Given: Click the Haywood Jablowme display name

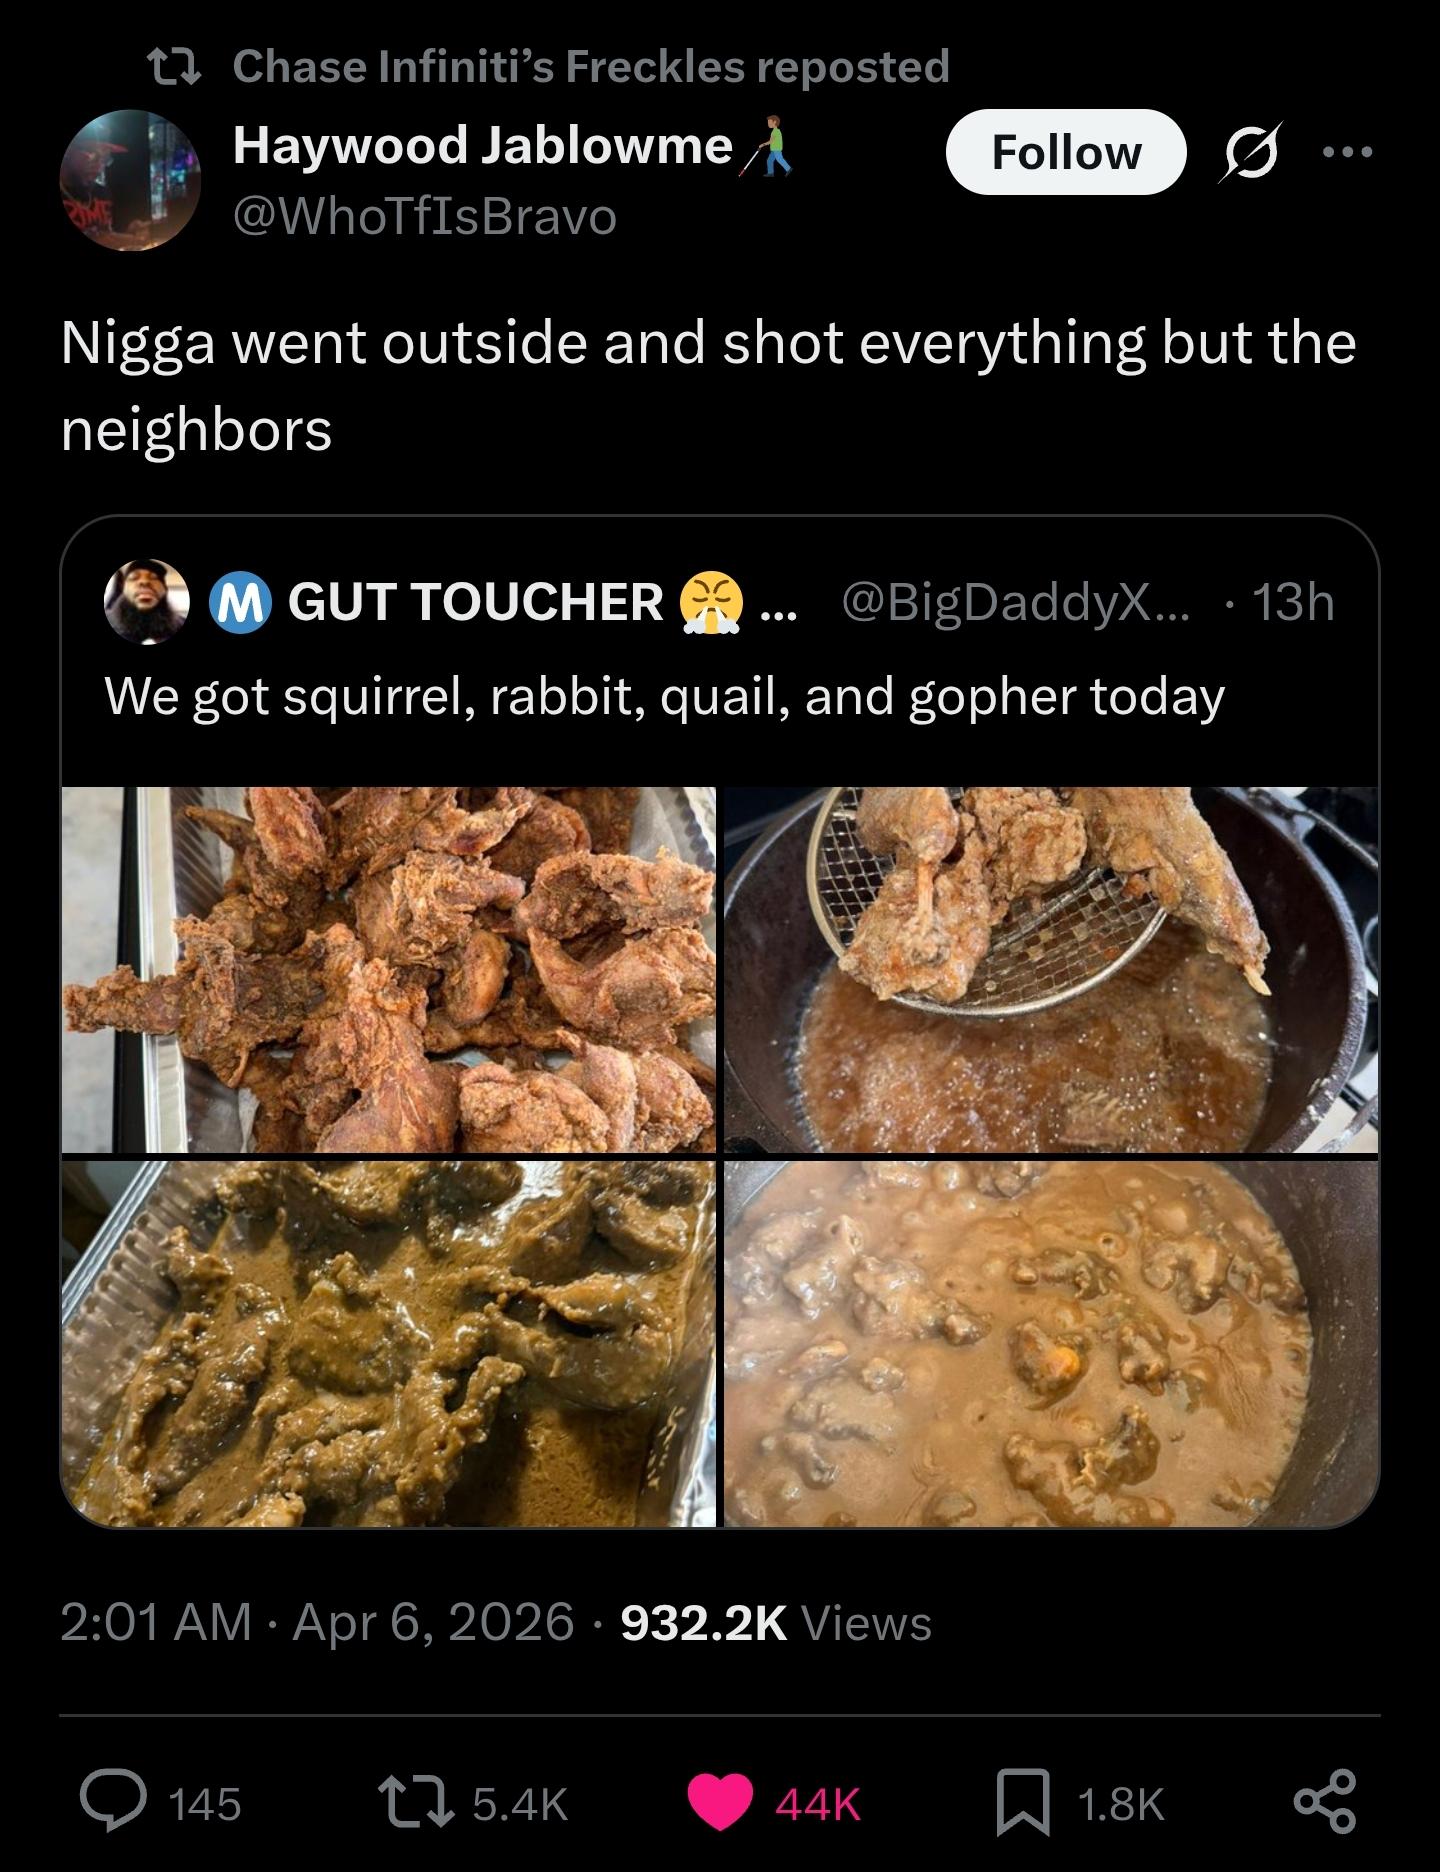Looking at the screenshot, I should coord(483,146).
